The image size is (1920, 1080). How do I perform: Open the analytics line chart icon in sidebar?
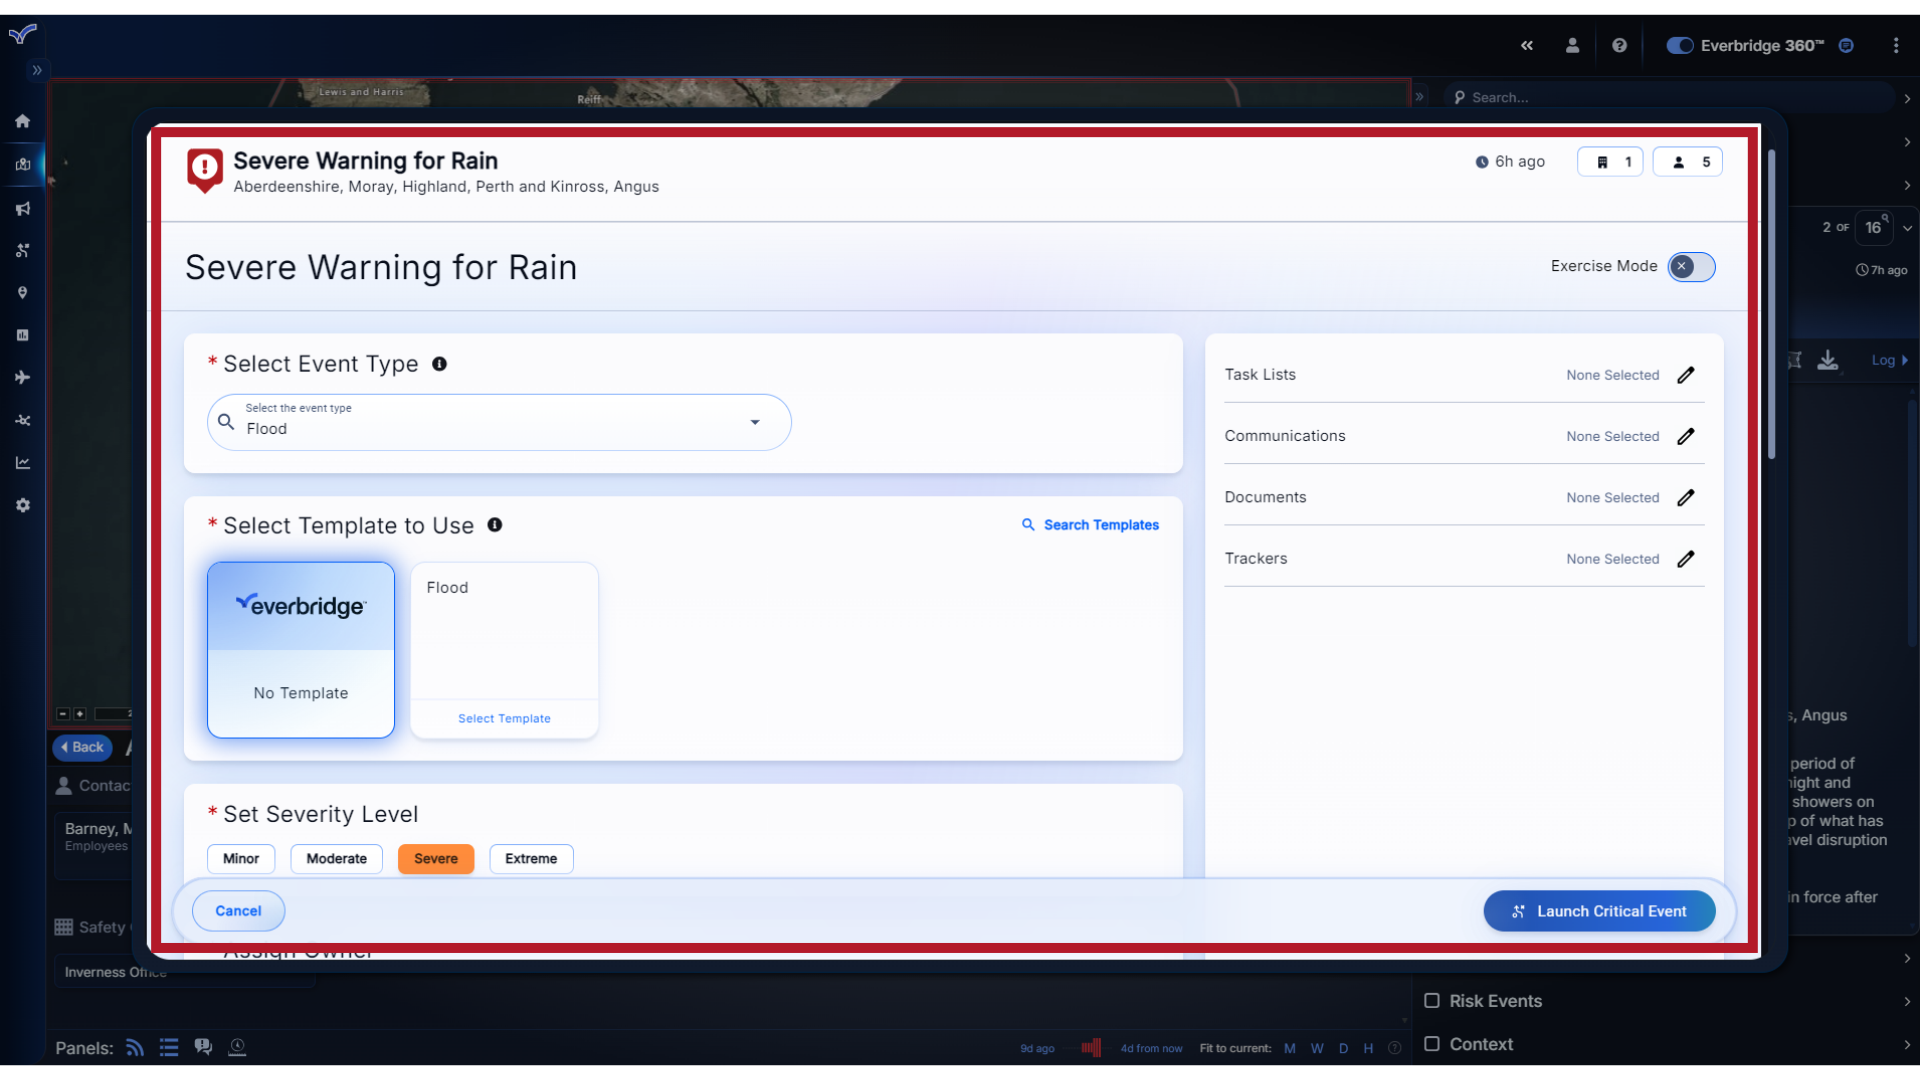point(22,462)
